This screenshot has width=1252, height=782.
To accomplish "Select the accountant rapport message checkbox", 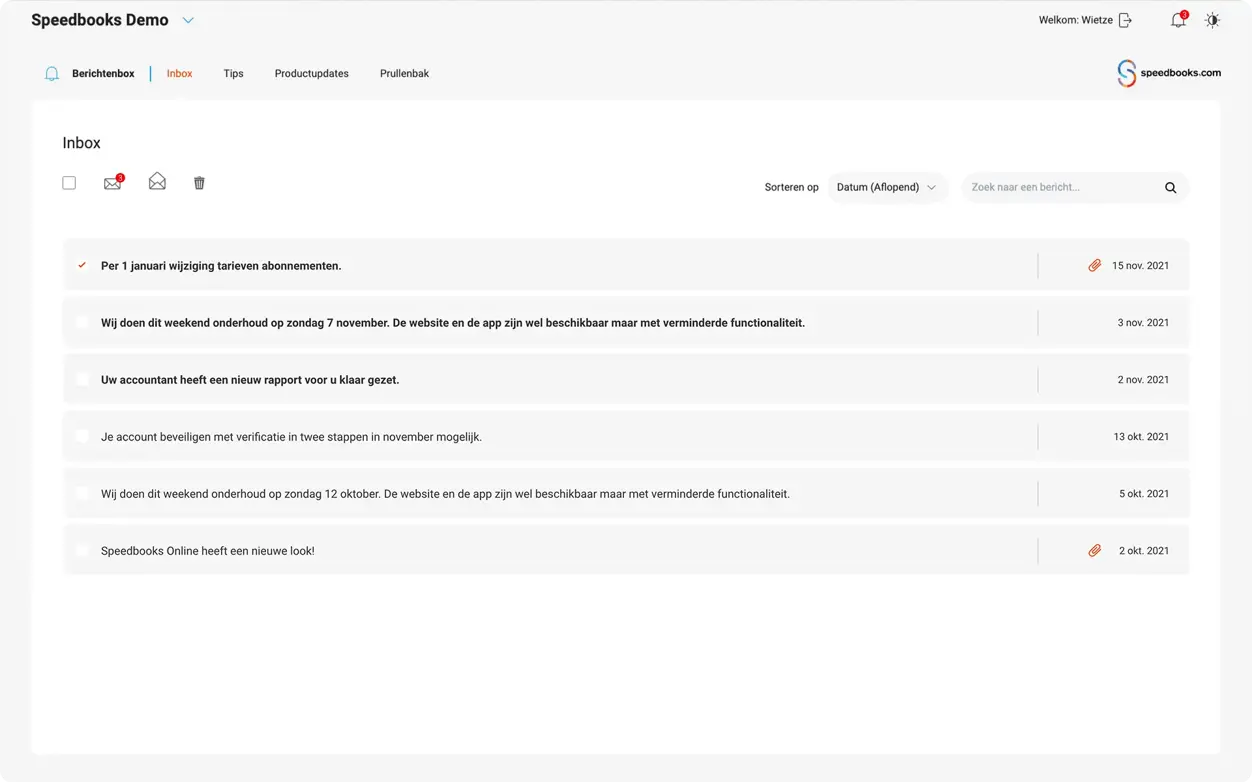I will (x=82, y=380).
